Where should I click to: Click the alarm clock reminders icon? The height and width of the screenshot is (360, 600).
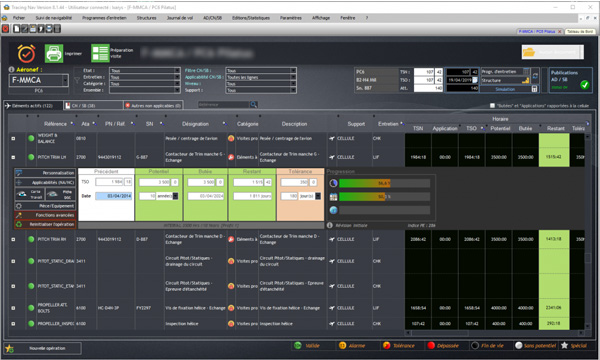click(26, 54)
